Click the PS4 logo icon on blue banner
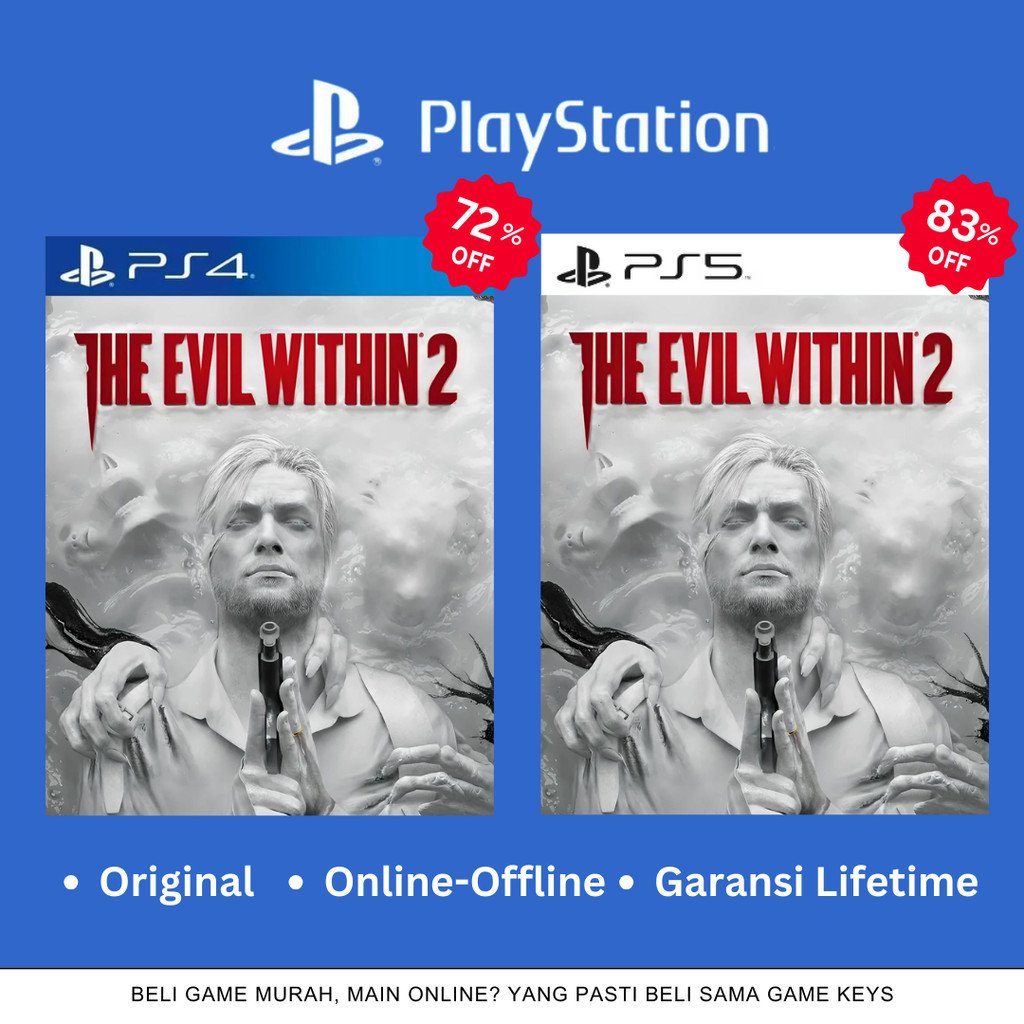 (x=88, y=267)
